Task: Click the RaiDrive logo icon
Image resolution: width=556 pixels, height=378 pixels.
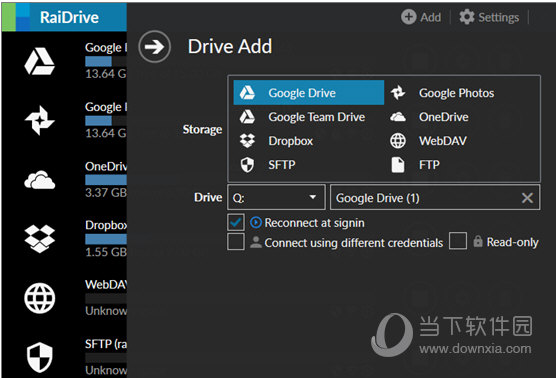Action: (x=16, y=17)
